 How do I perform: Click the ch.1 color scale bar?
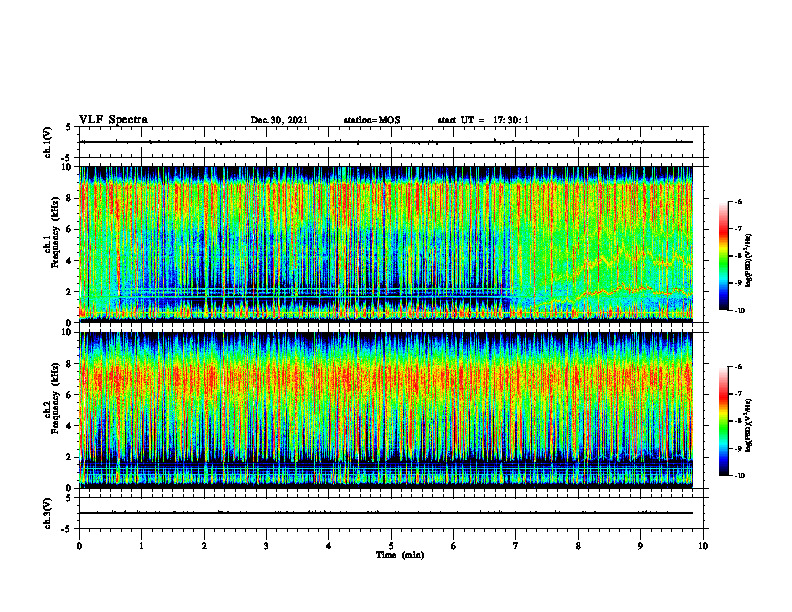pos(723,256)
